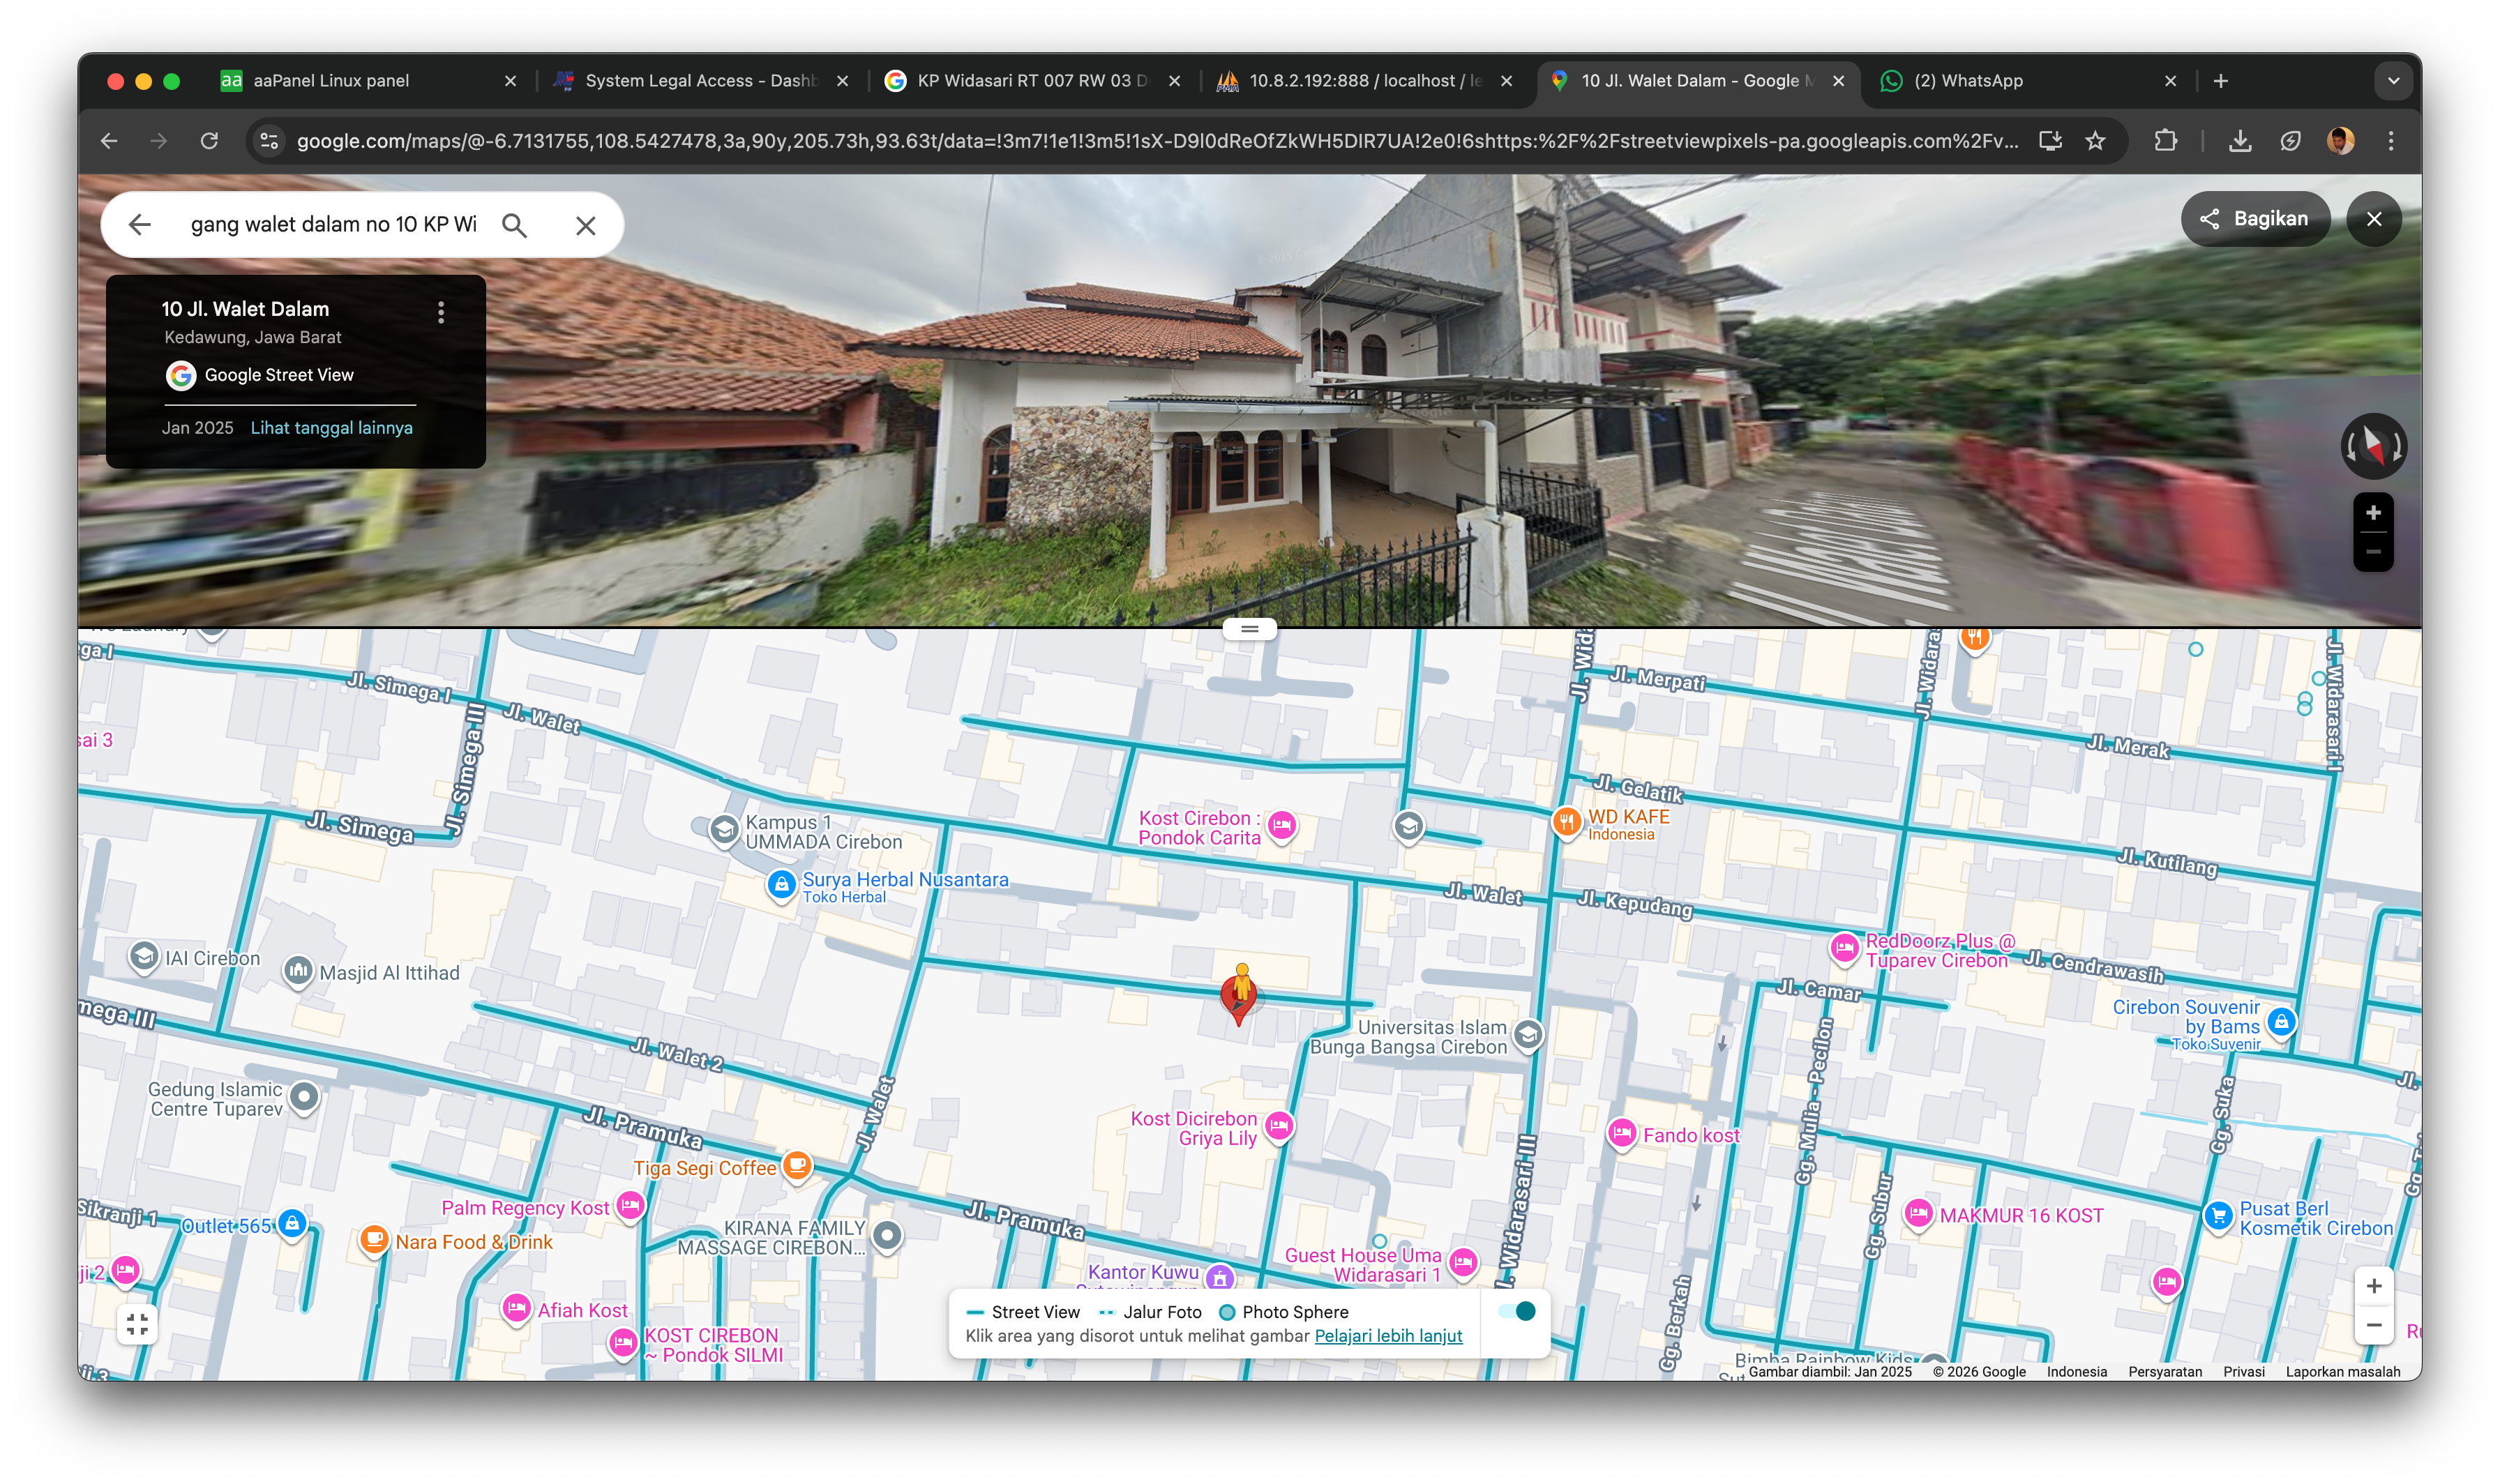Switch to the WhatsApp tab
2500x1484 pixels.
(x=1967, y=81)
